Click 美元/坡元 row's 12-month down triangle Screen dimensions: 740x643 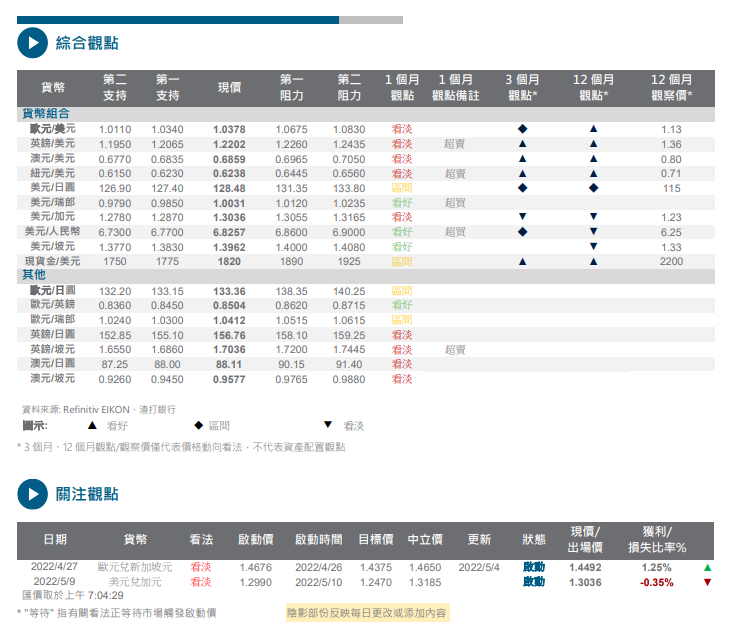point(594,246)
